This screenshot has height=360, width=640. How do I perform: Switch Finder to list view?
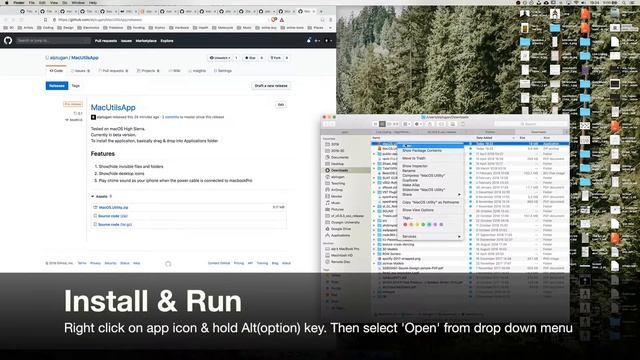pos(382,124)
